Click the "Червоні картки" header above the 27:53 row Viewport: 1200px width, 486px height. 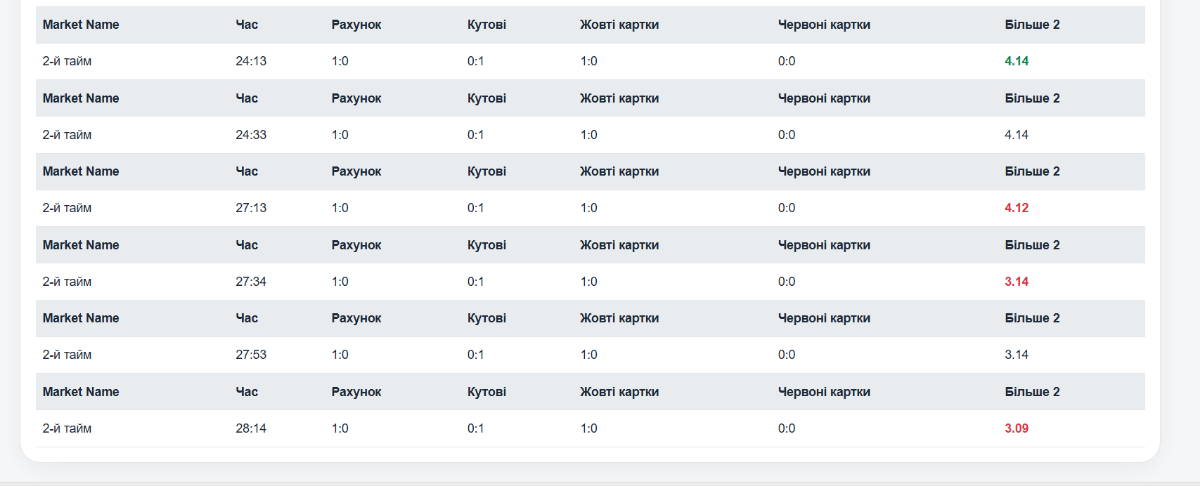tap(824, 318)
